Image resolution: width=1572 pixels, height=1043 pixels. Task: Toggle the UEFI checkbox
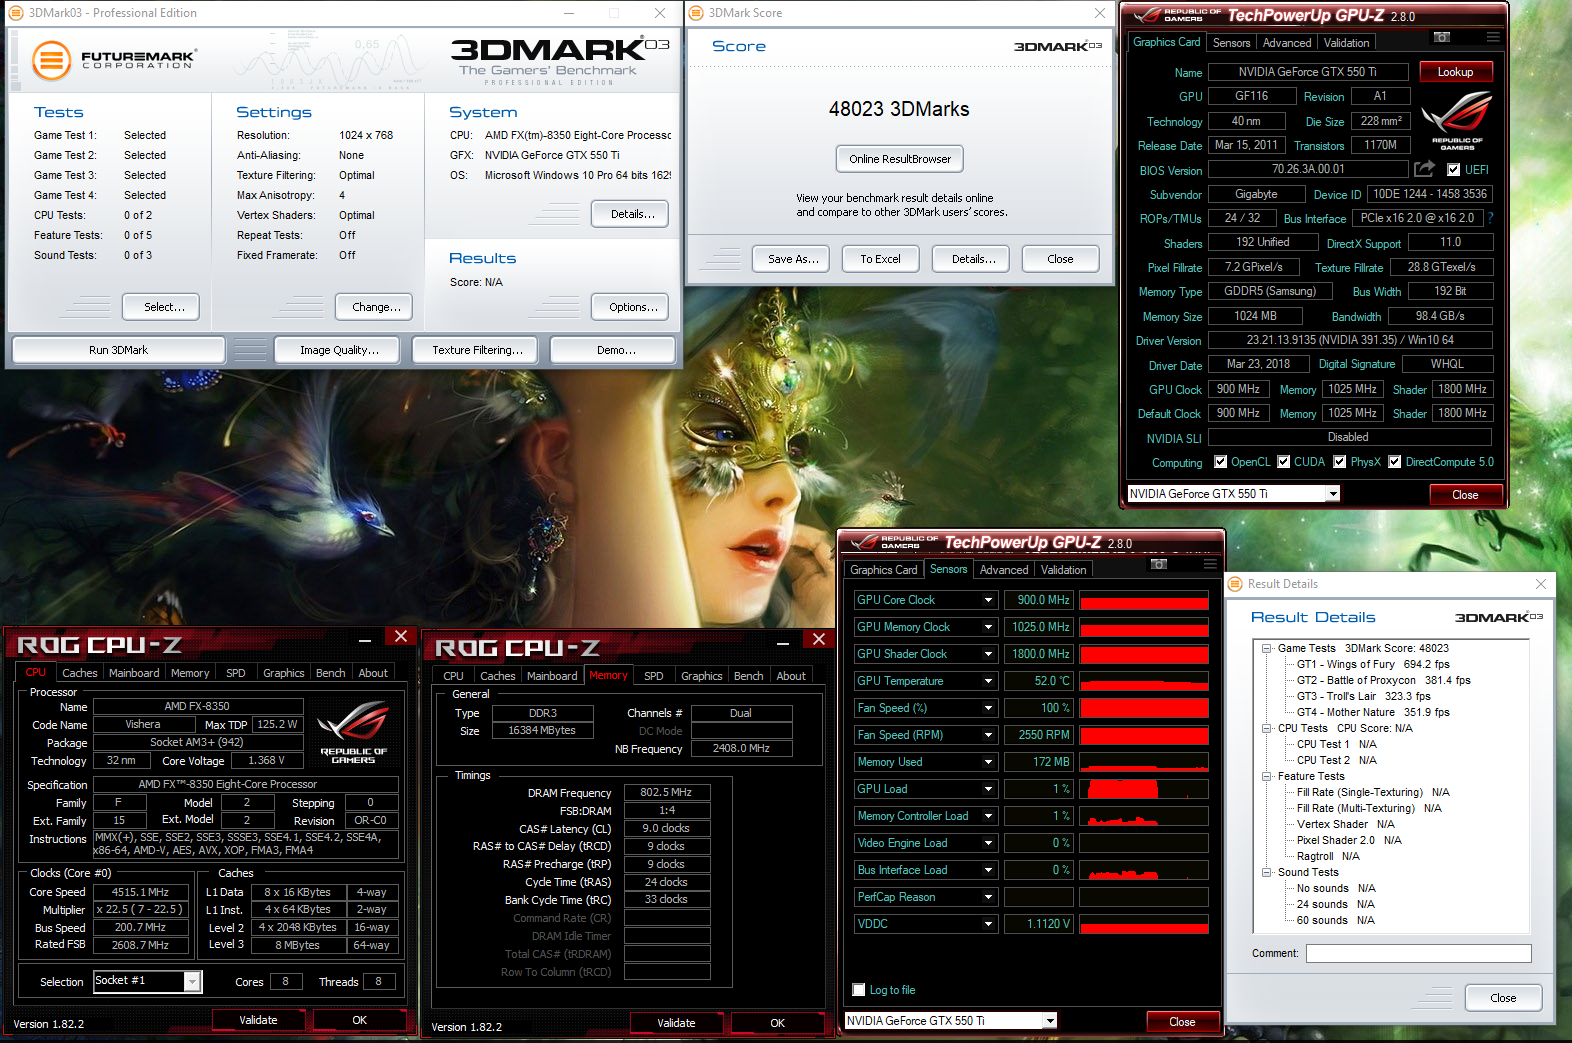click(x=1454, y=170)
